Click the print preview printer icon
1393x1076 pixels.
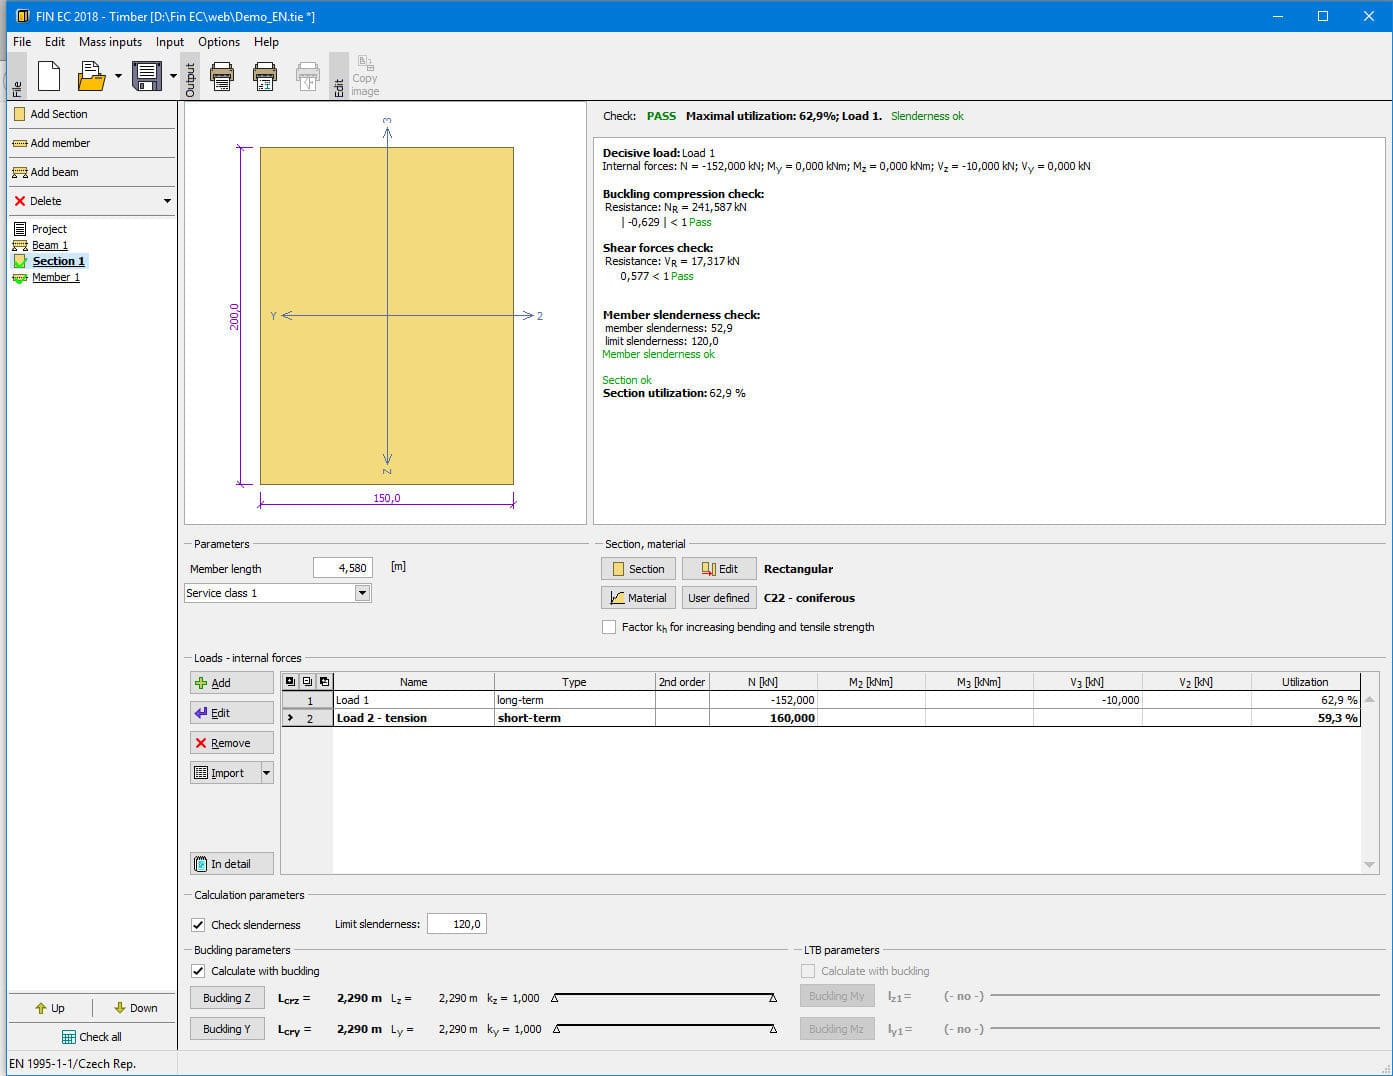(x=264, y=75)
